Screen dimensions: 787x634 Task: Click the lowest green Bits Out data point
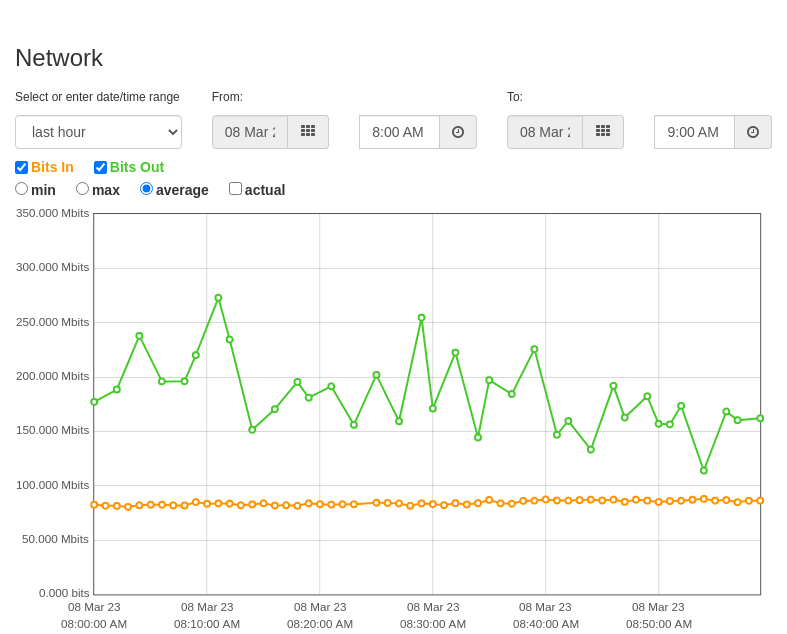click(704, 470)
